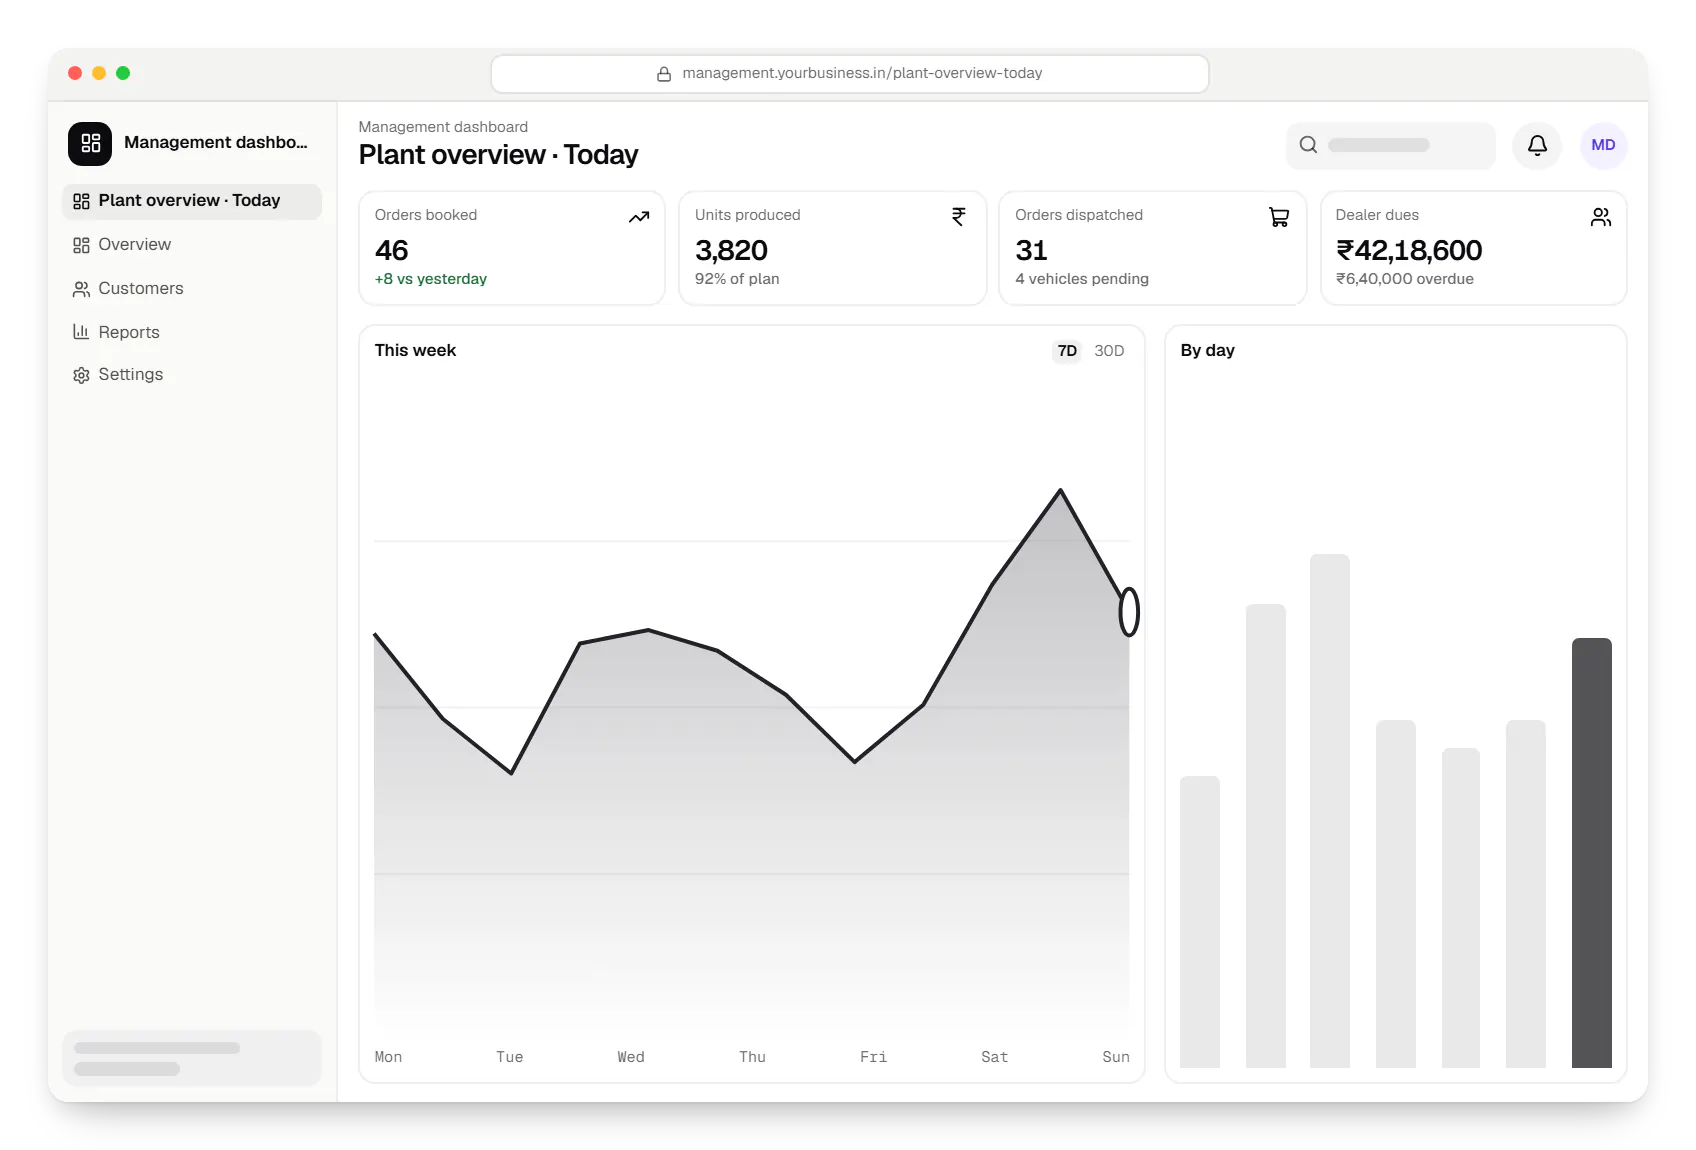Click the 'This week' chart title
This screenshot has width=1696, height=1150.
tap(415, 351)
